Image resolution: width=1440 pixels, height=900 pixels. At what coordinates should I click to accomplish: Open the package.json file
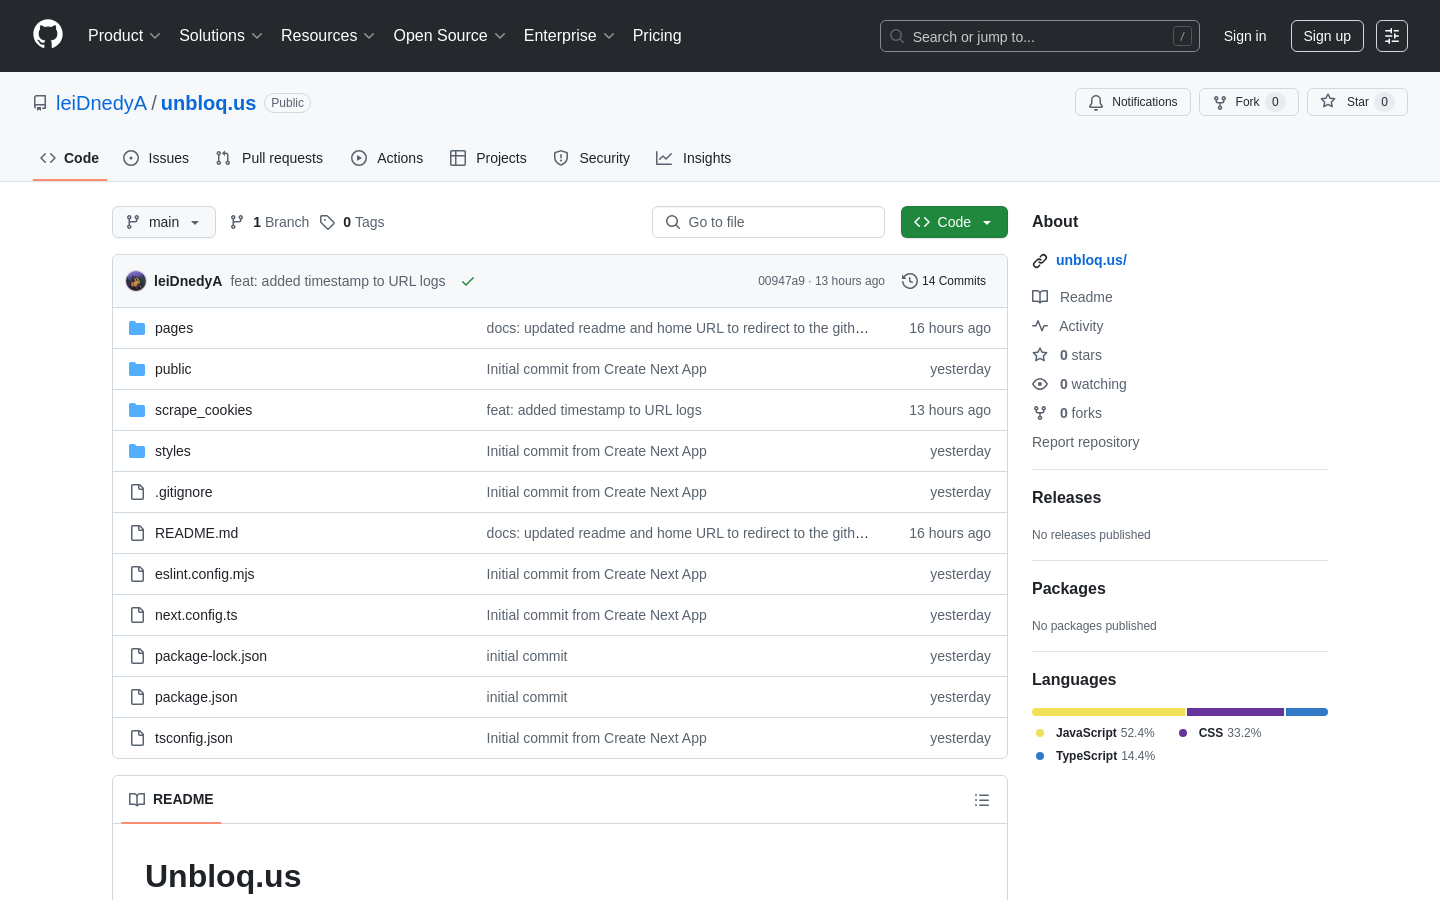click(196, 697)
